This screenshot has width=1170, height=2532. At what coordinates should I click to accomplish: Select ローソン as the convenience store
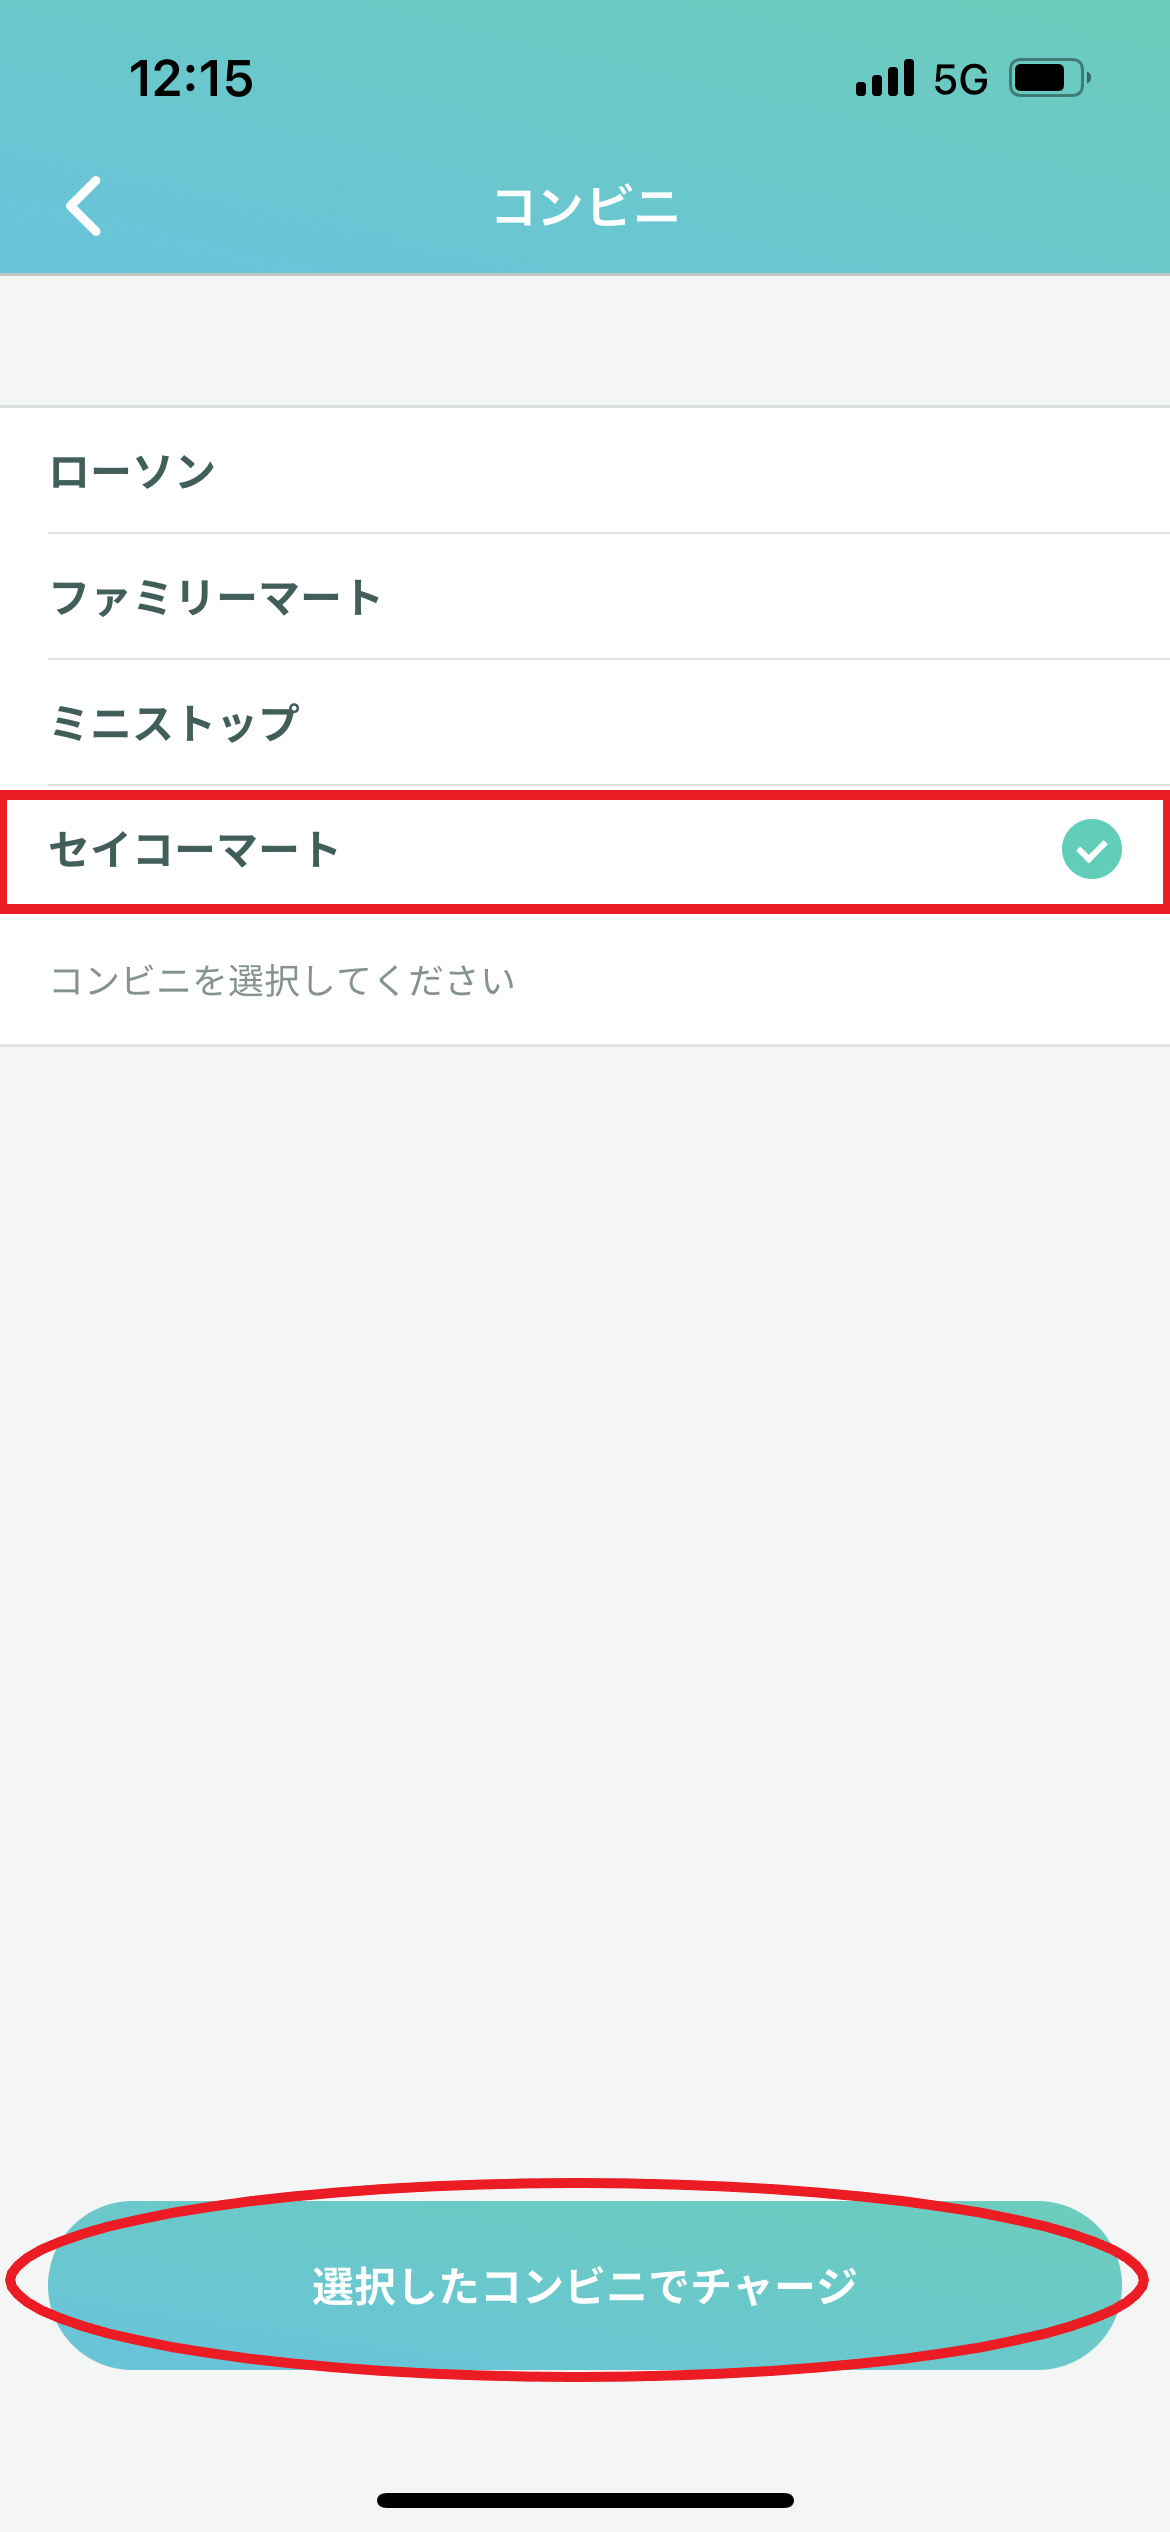pos(133,471)
